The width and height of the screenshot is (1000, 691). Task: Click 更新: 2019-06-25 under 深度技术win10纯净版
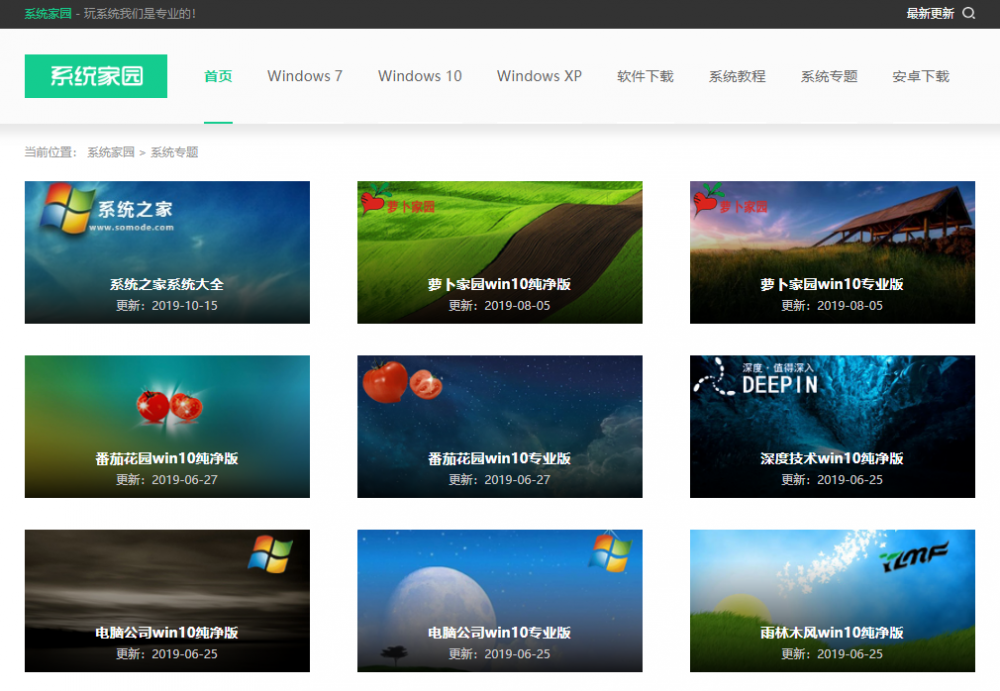(x=832, y=480)
